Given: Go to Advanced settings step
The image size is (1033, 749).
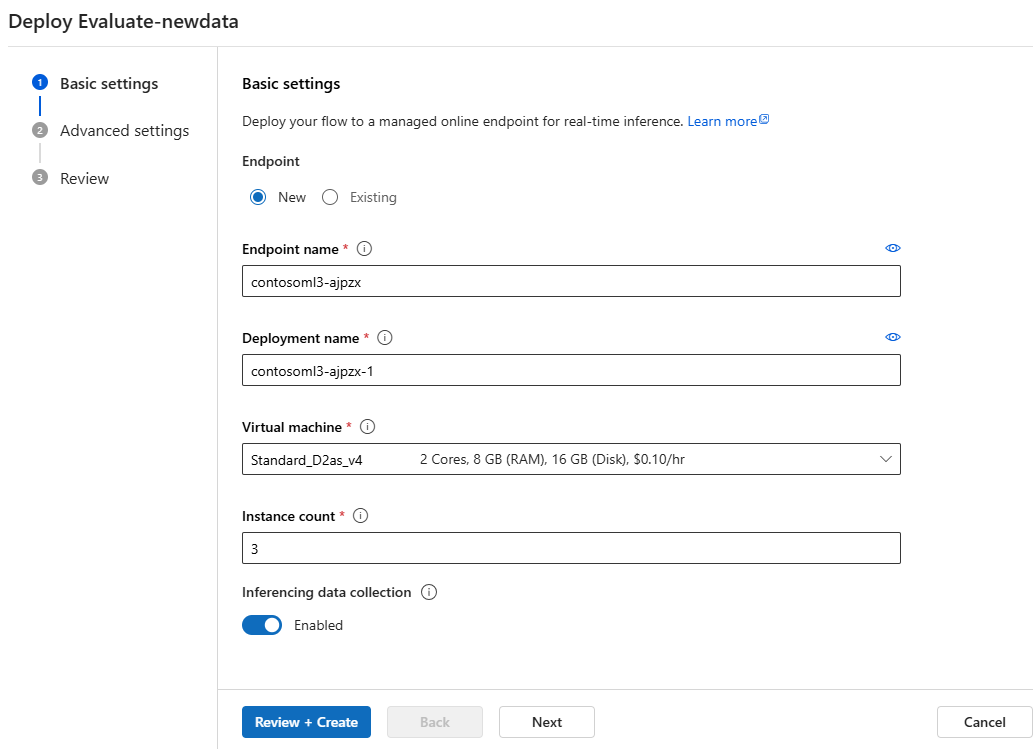Looking at the screenshot, I should pos(124,131).
